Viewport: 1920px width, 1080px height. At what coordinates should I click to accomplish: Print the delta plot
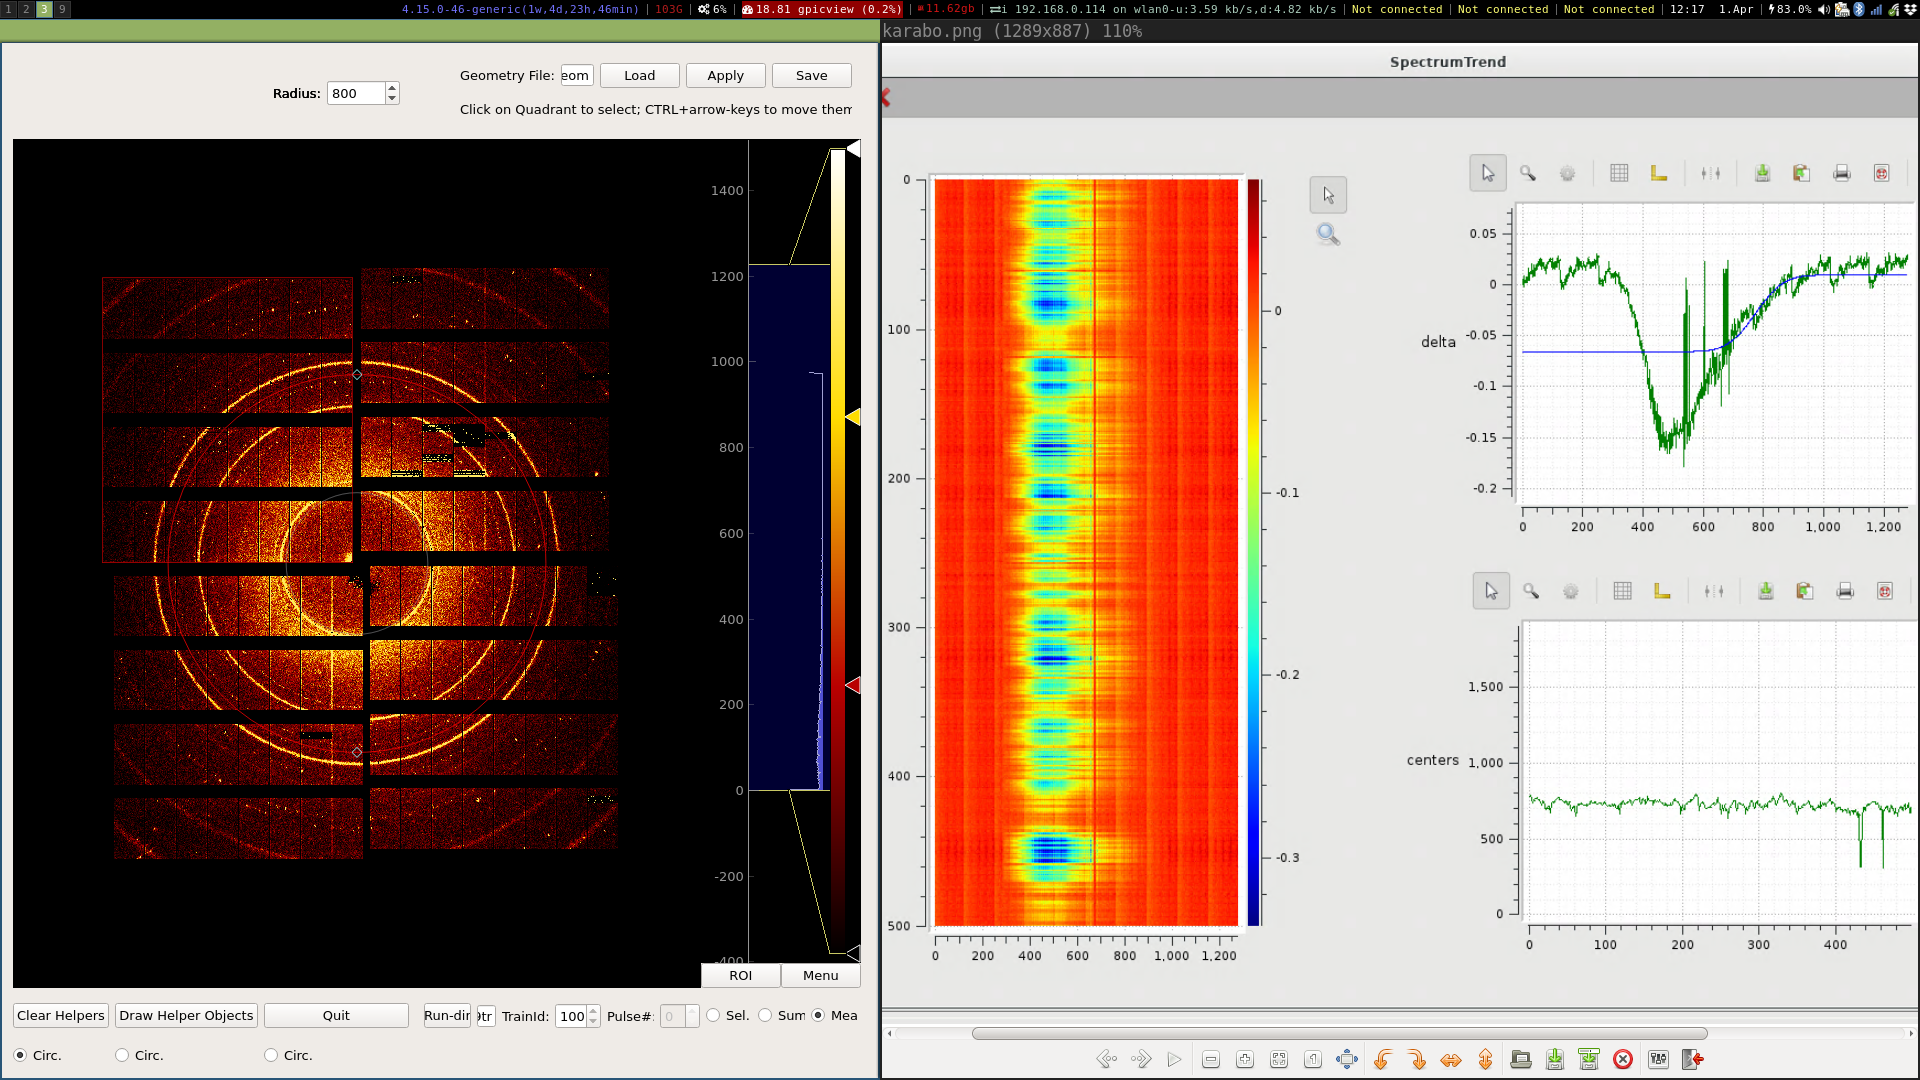click(1842, 173)
